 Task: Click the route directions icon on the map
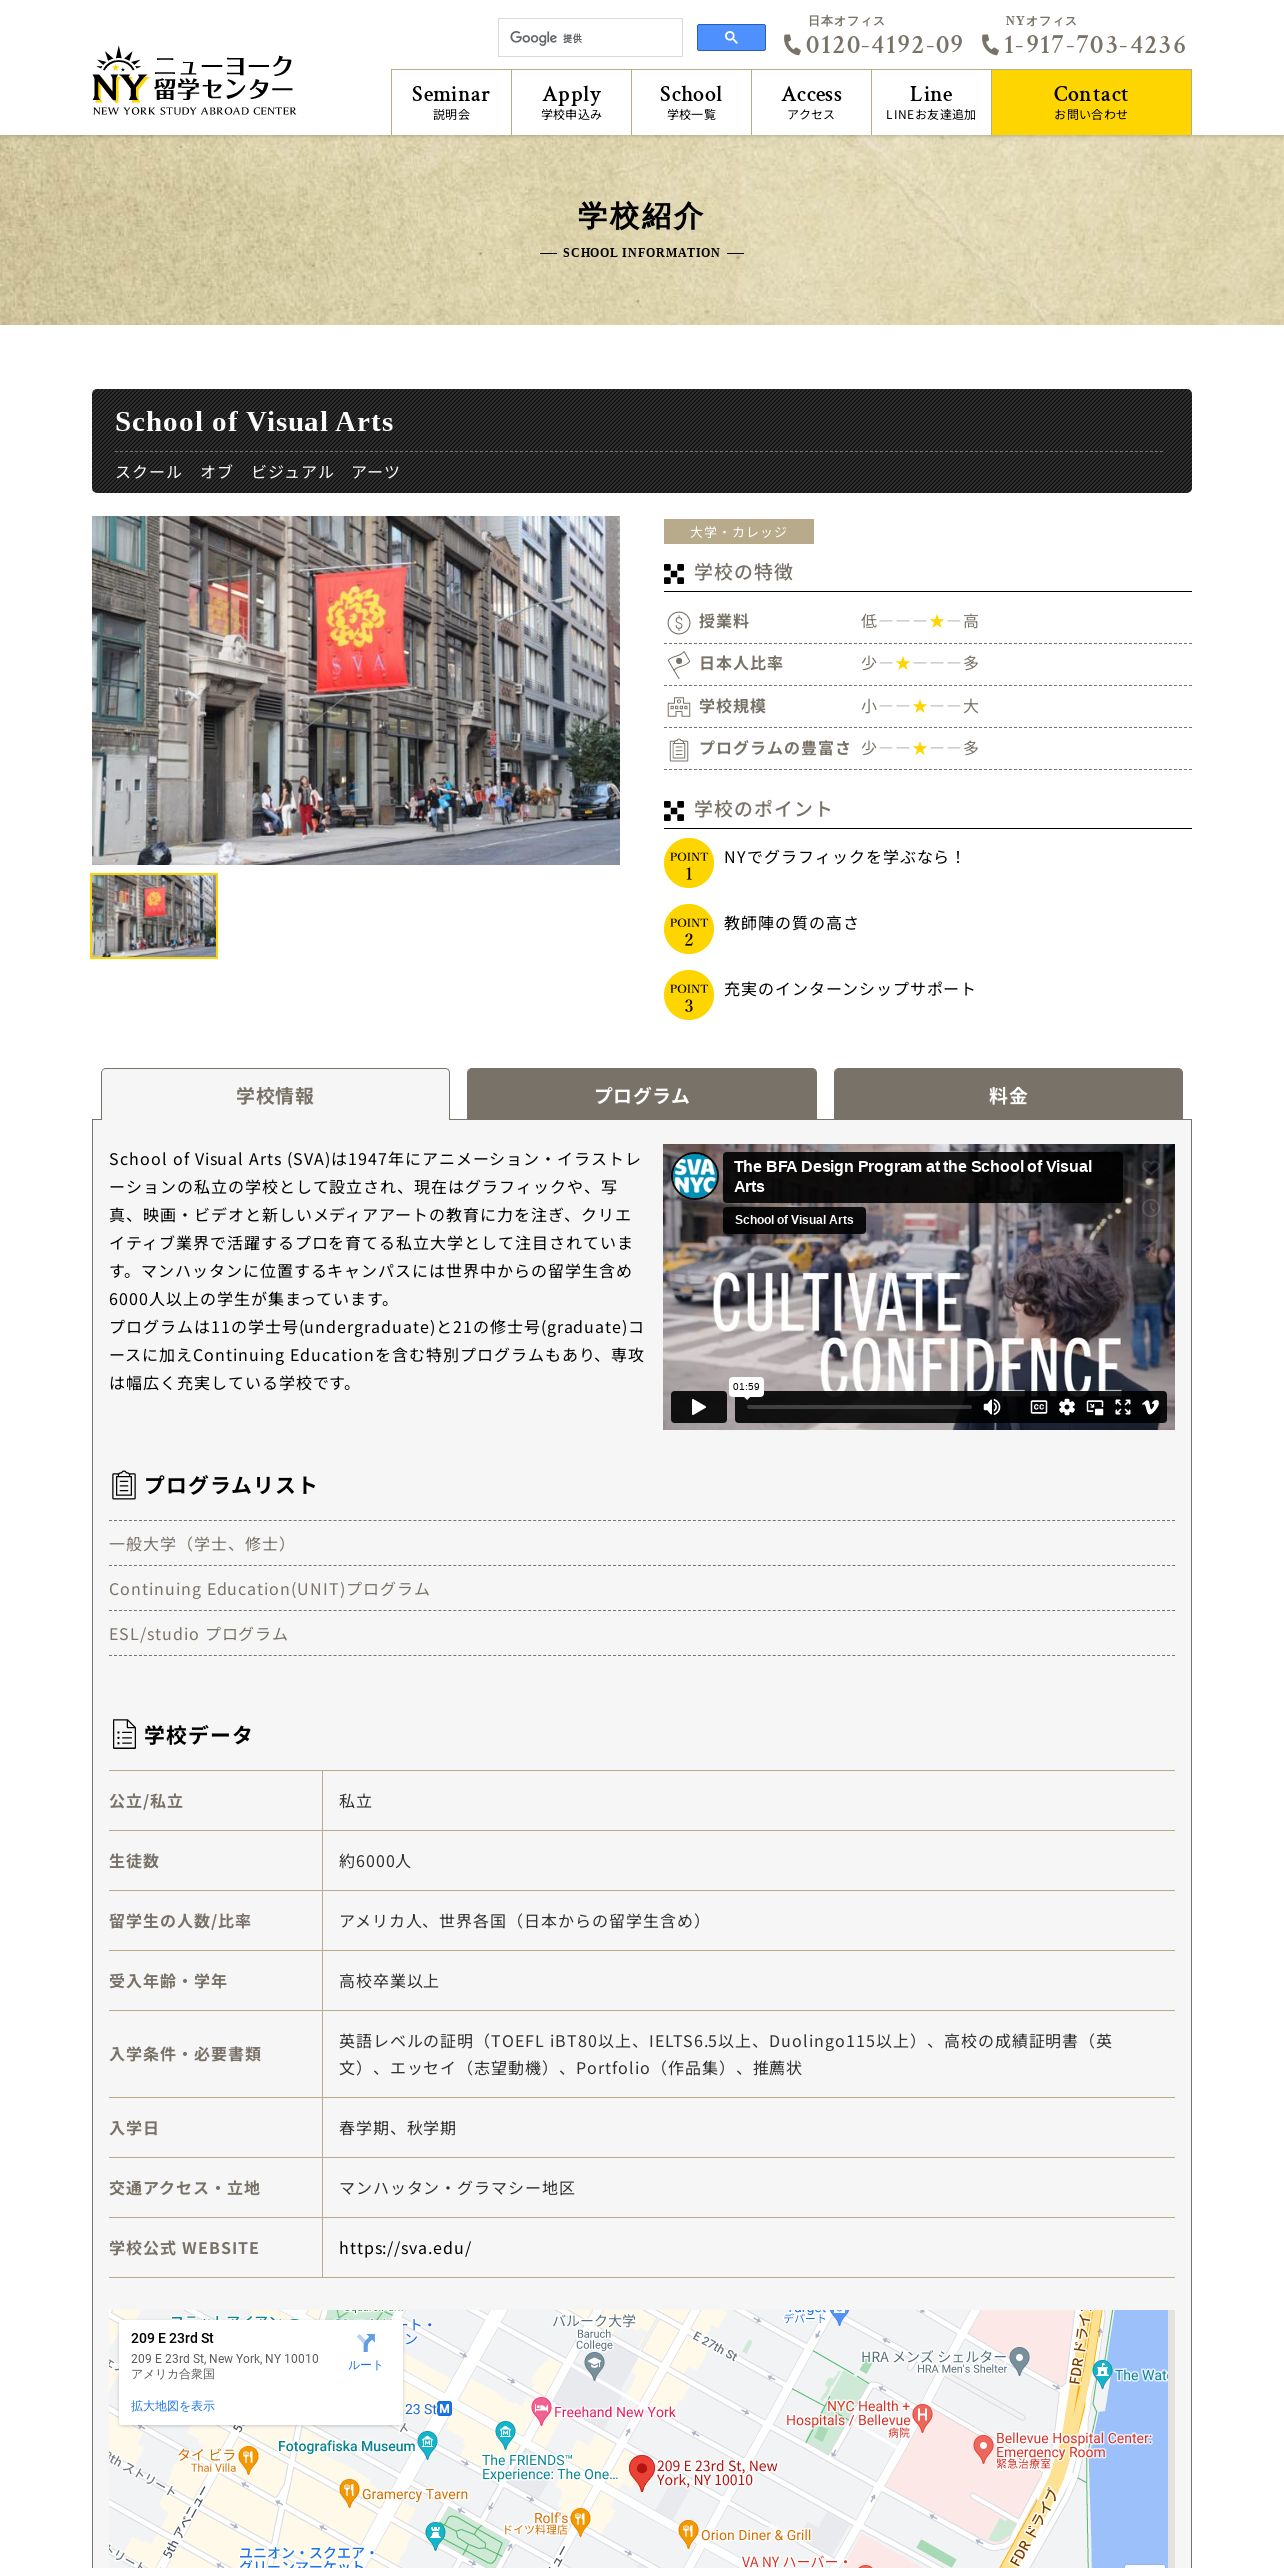point(366,2343)
